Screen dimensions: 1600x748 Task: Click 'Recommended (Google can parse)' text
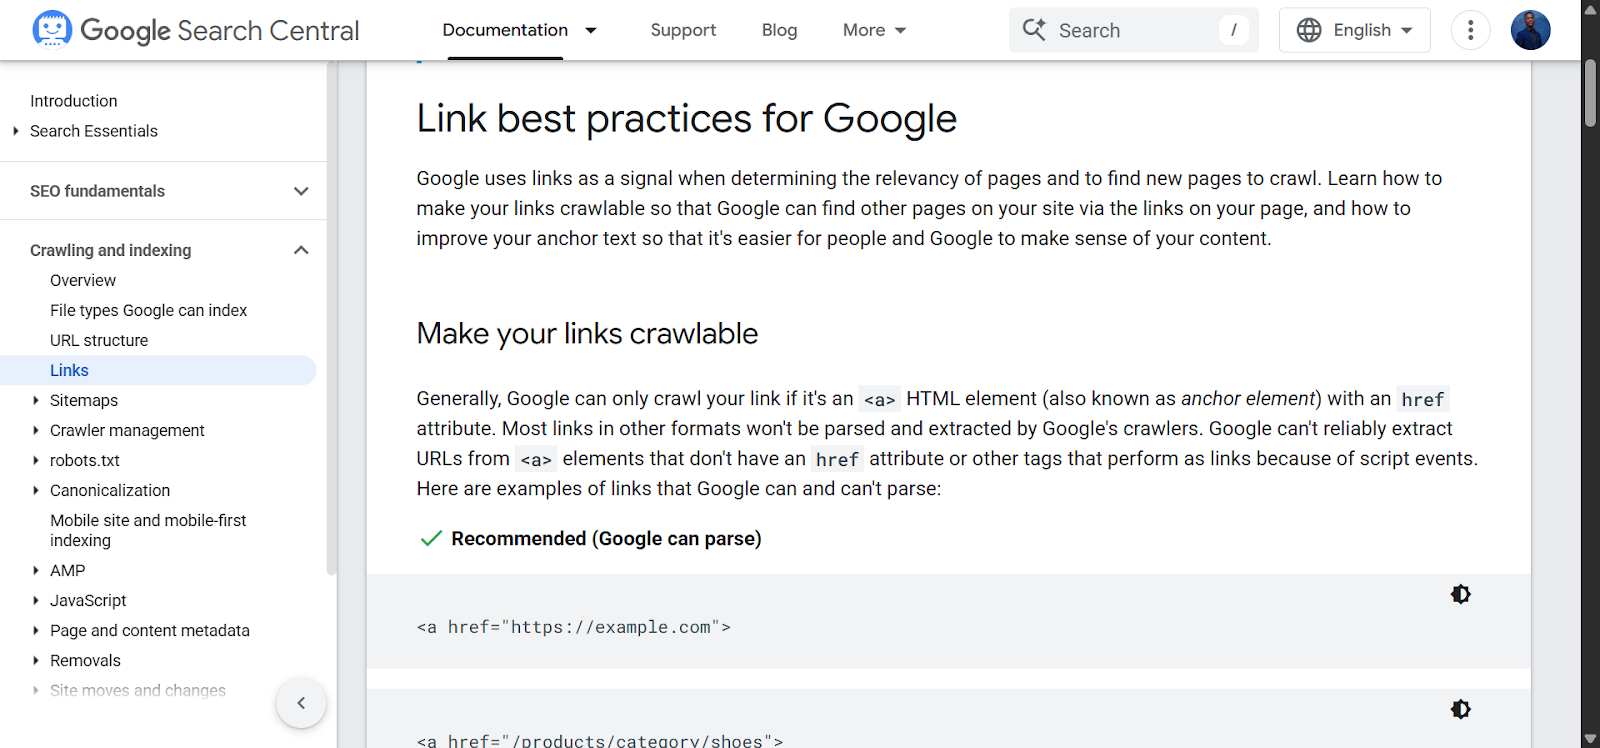point(606,538)
